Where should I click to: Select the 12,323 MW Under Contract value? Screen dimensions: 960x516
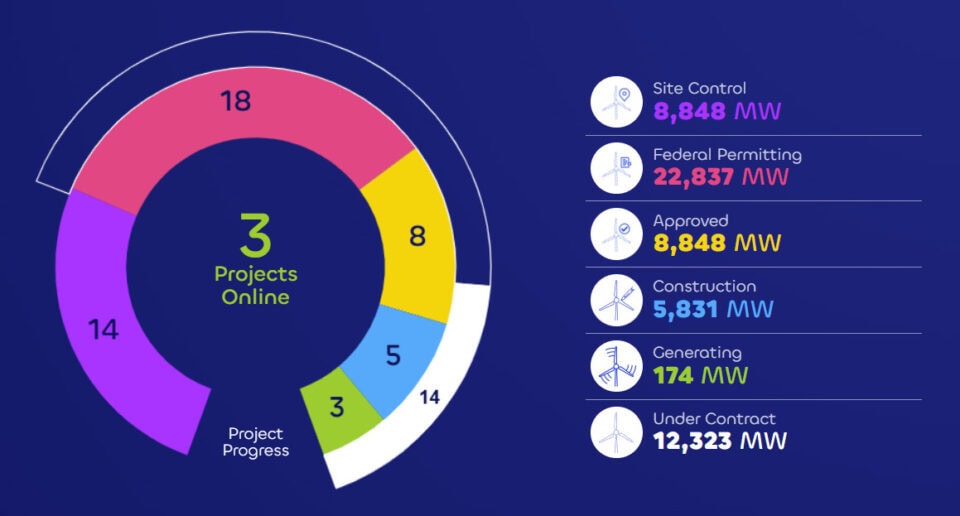[720, 441]
